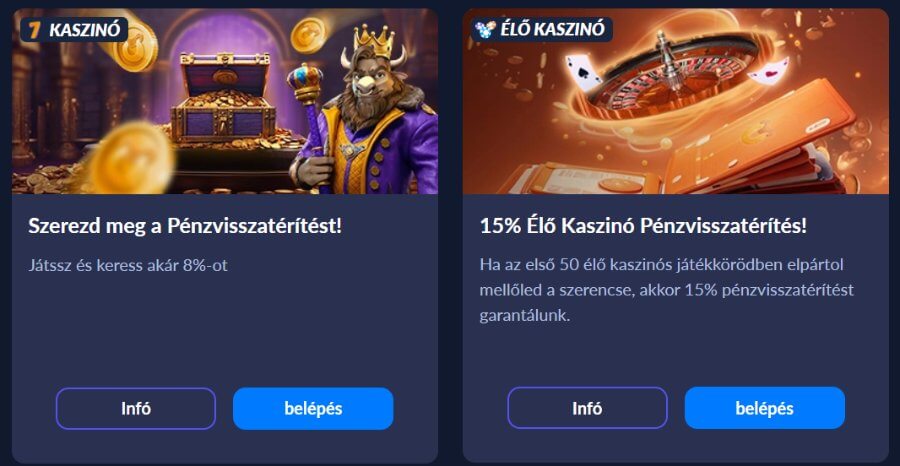This screenshot has width=900, height=466.
Task: Click the large blurred gold coin at bottom-left
Action: pyautogui.click(x=131, y=157)
